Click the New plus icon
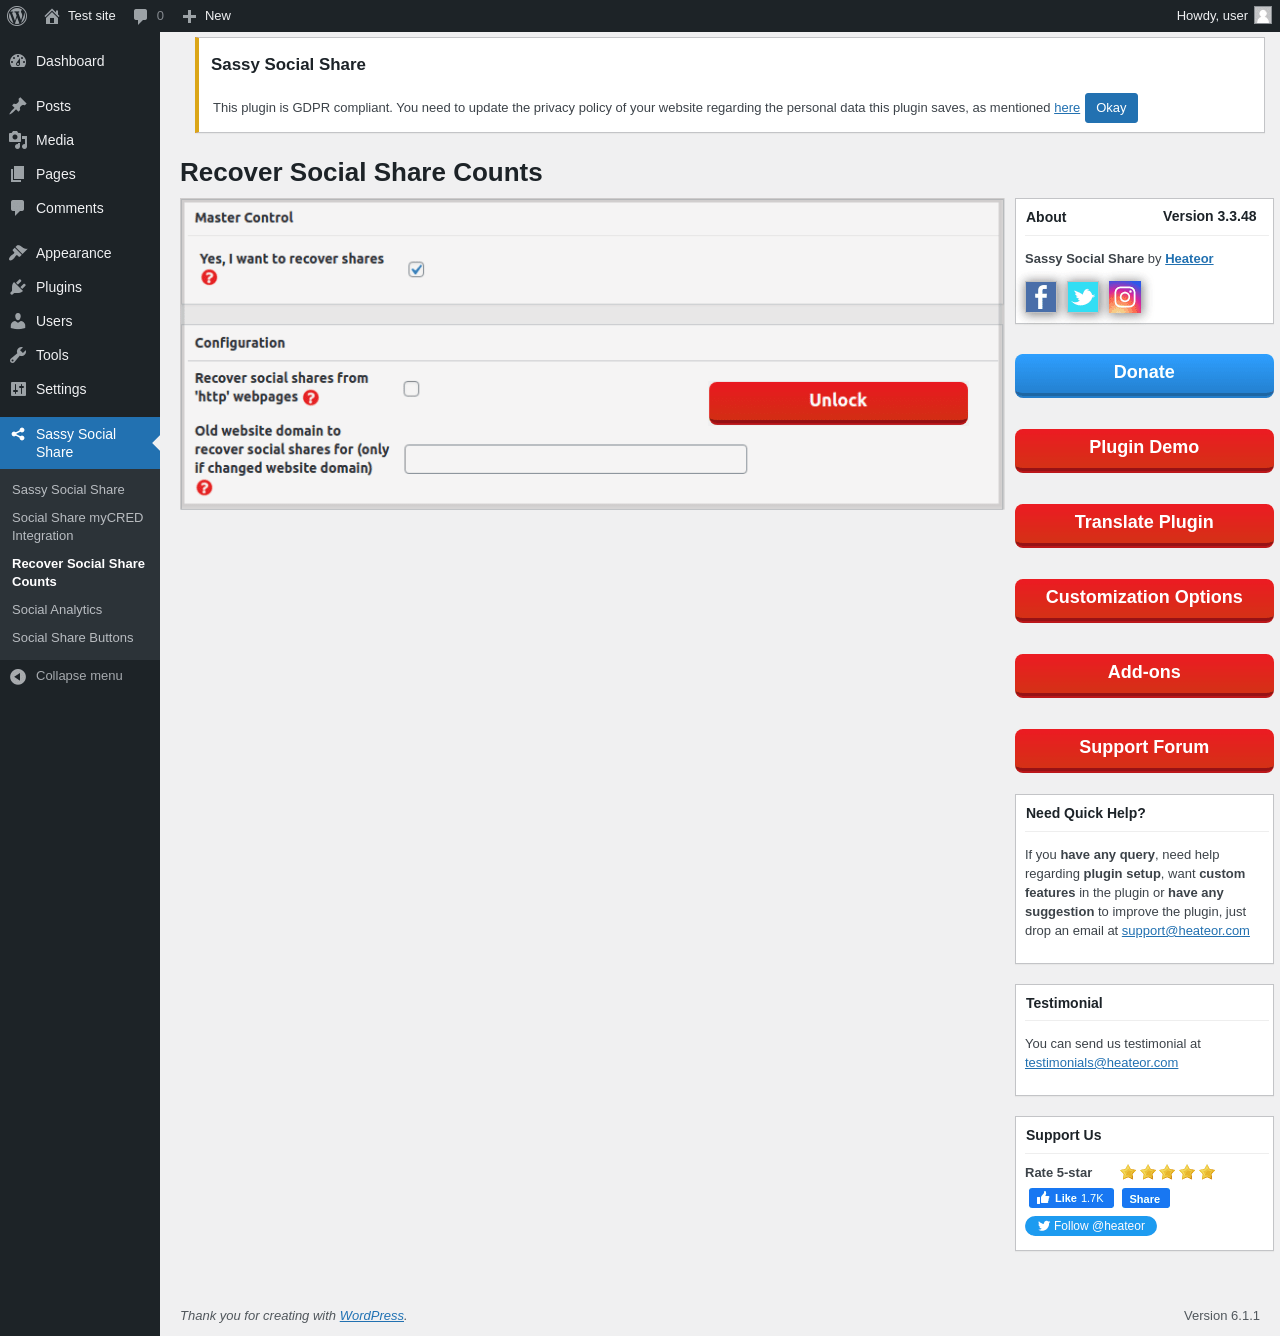1280x1336 pixels. (x=189, y=16)
